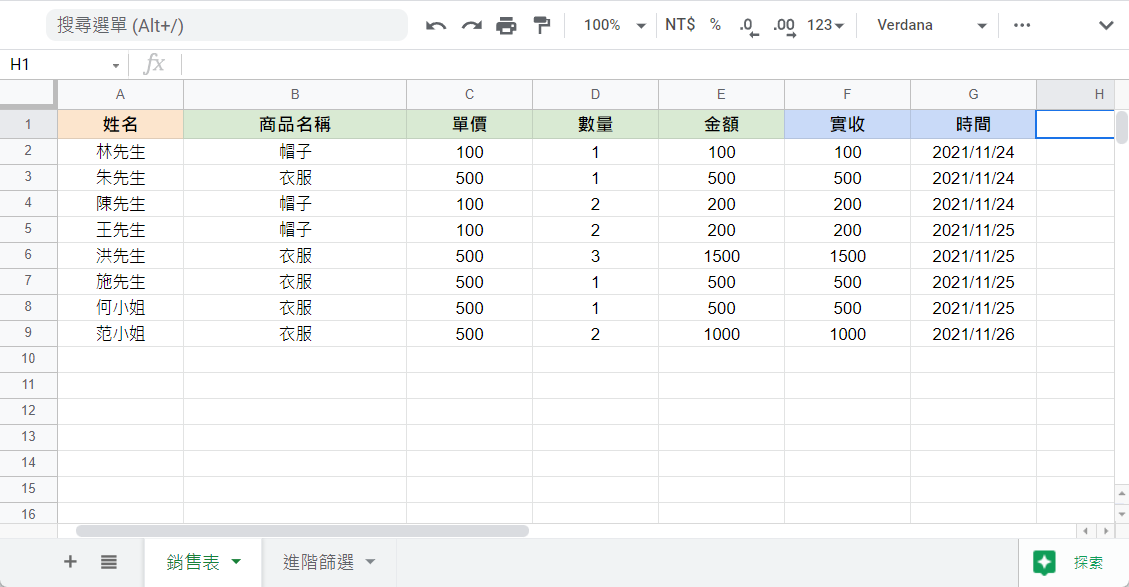
Task: Decrease decimal places
Action: tap(749, 26)
